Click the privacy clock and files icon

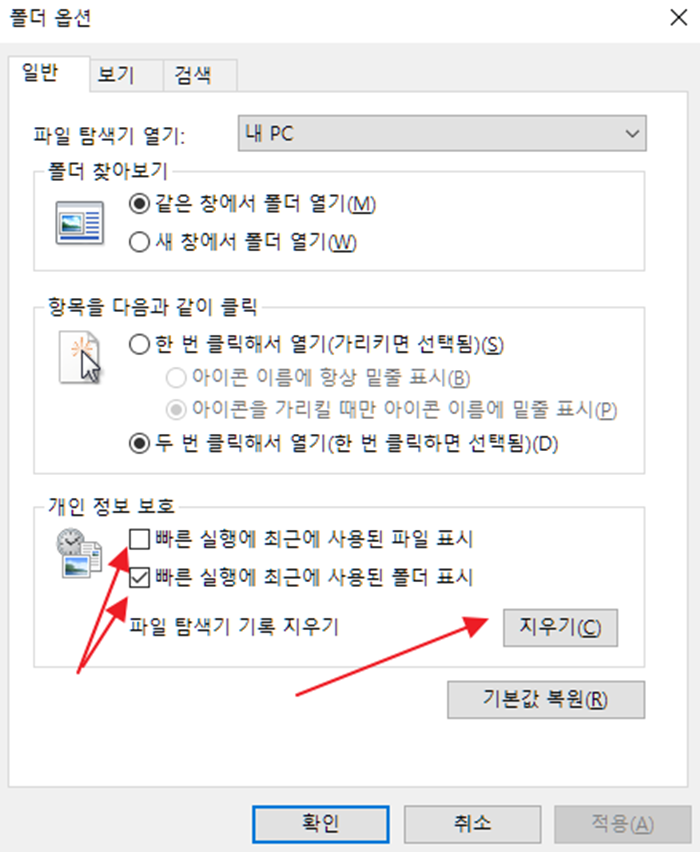pos(79,553)
